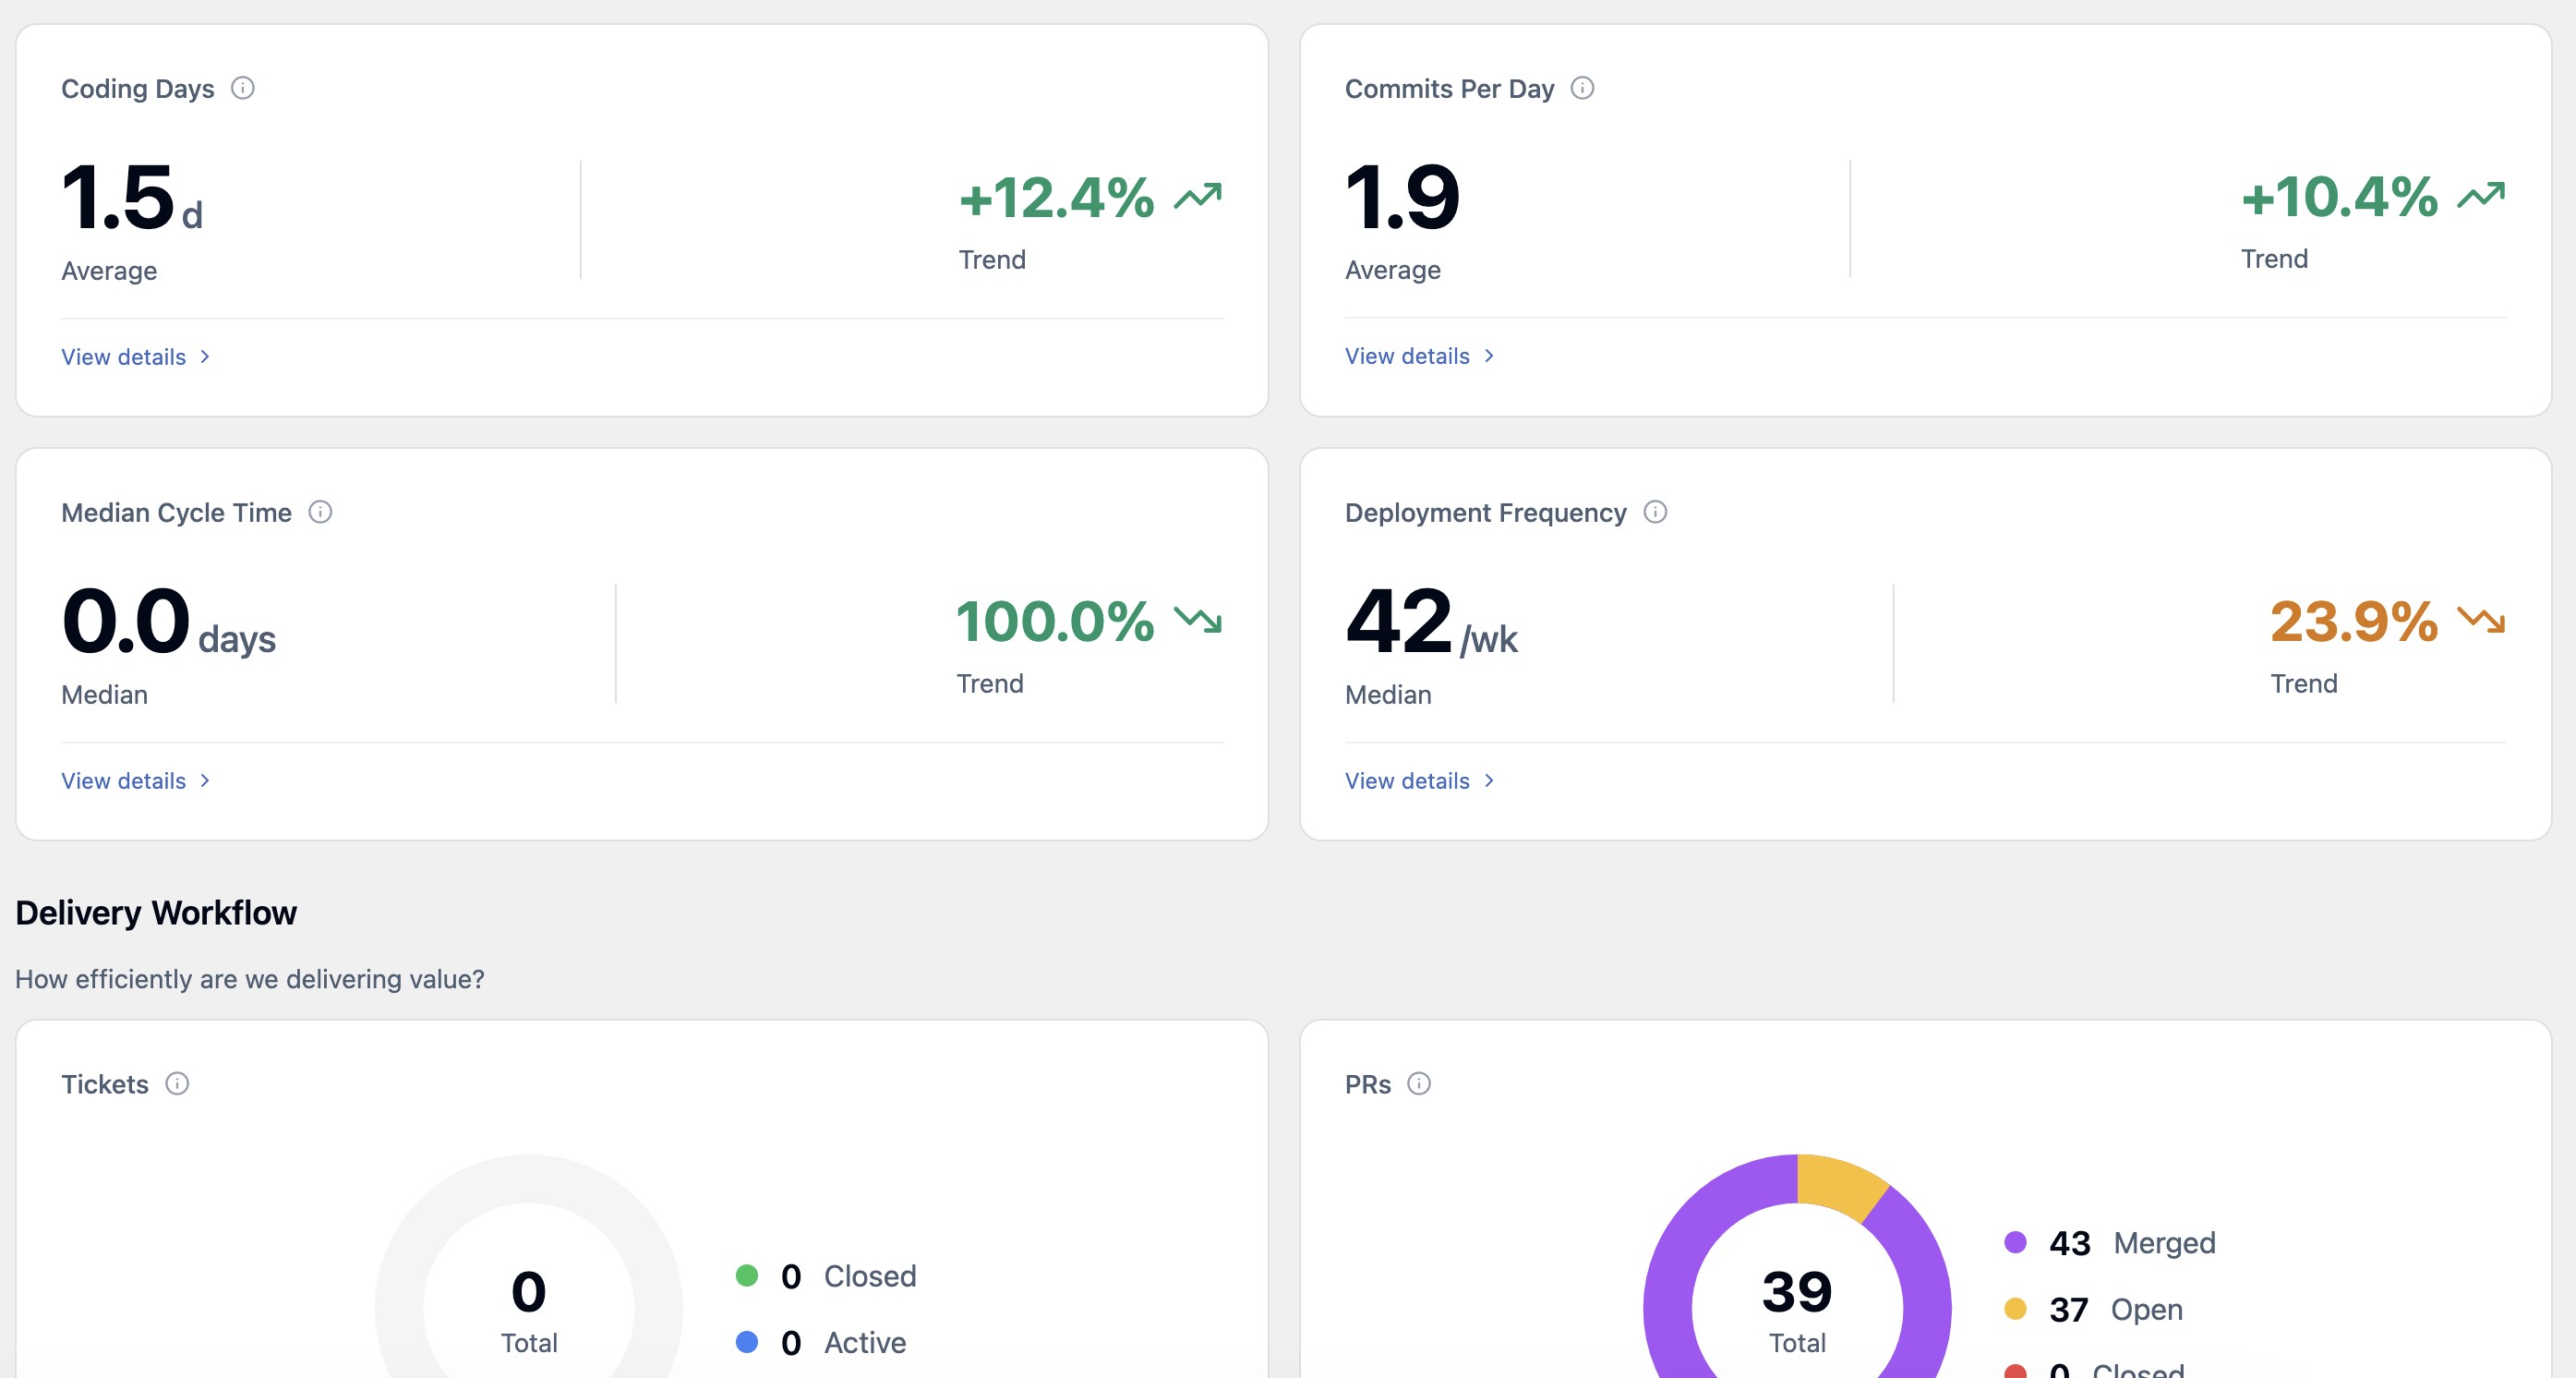Expand Median Cycle Time via View details chevron
Image resolution: width=2576 pixels, height=1378 pixels.
[205, 780]
